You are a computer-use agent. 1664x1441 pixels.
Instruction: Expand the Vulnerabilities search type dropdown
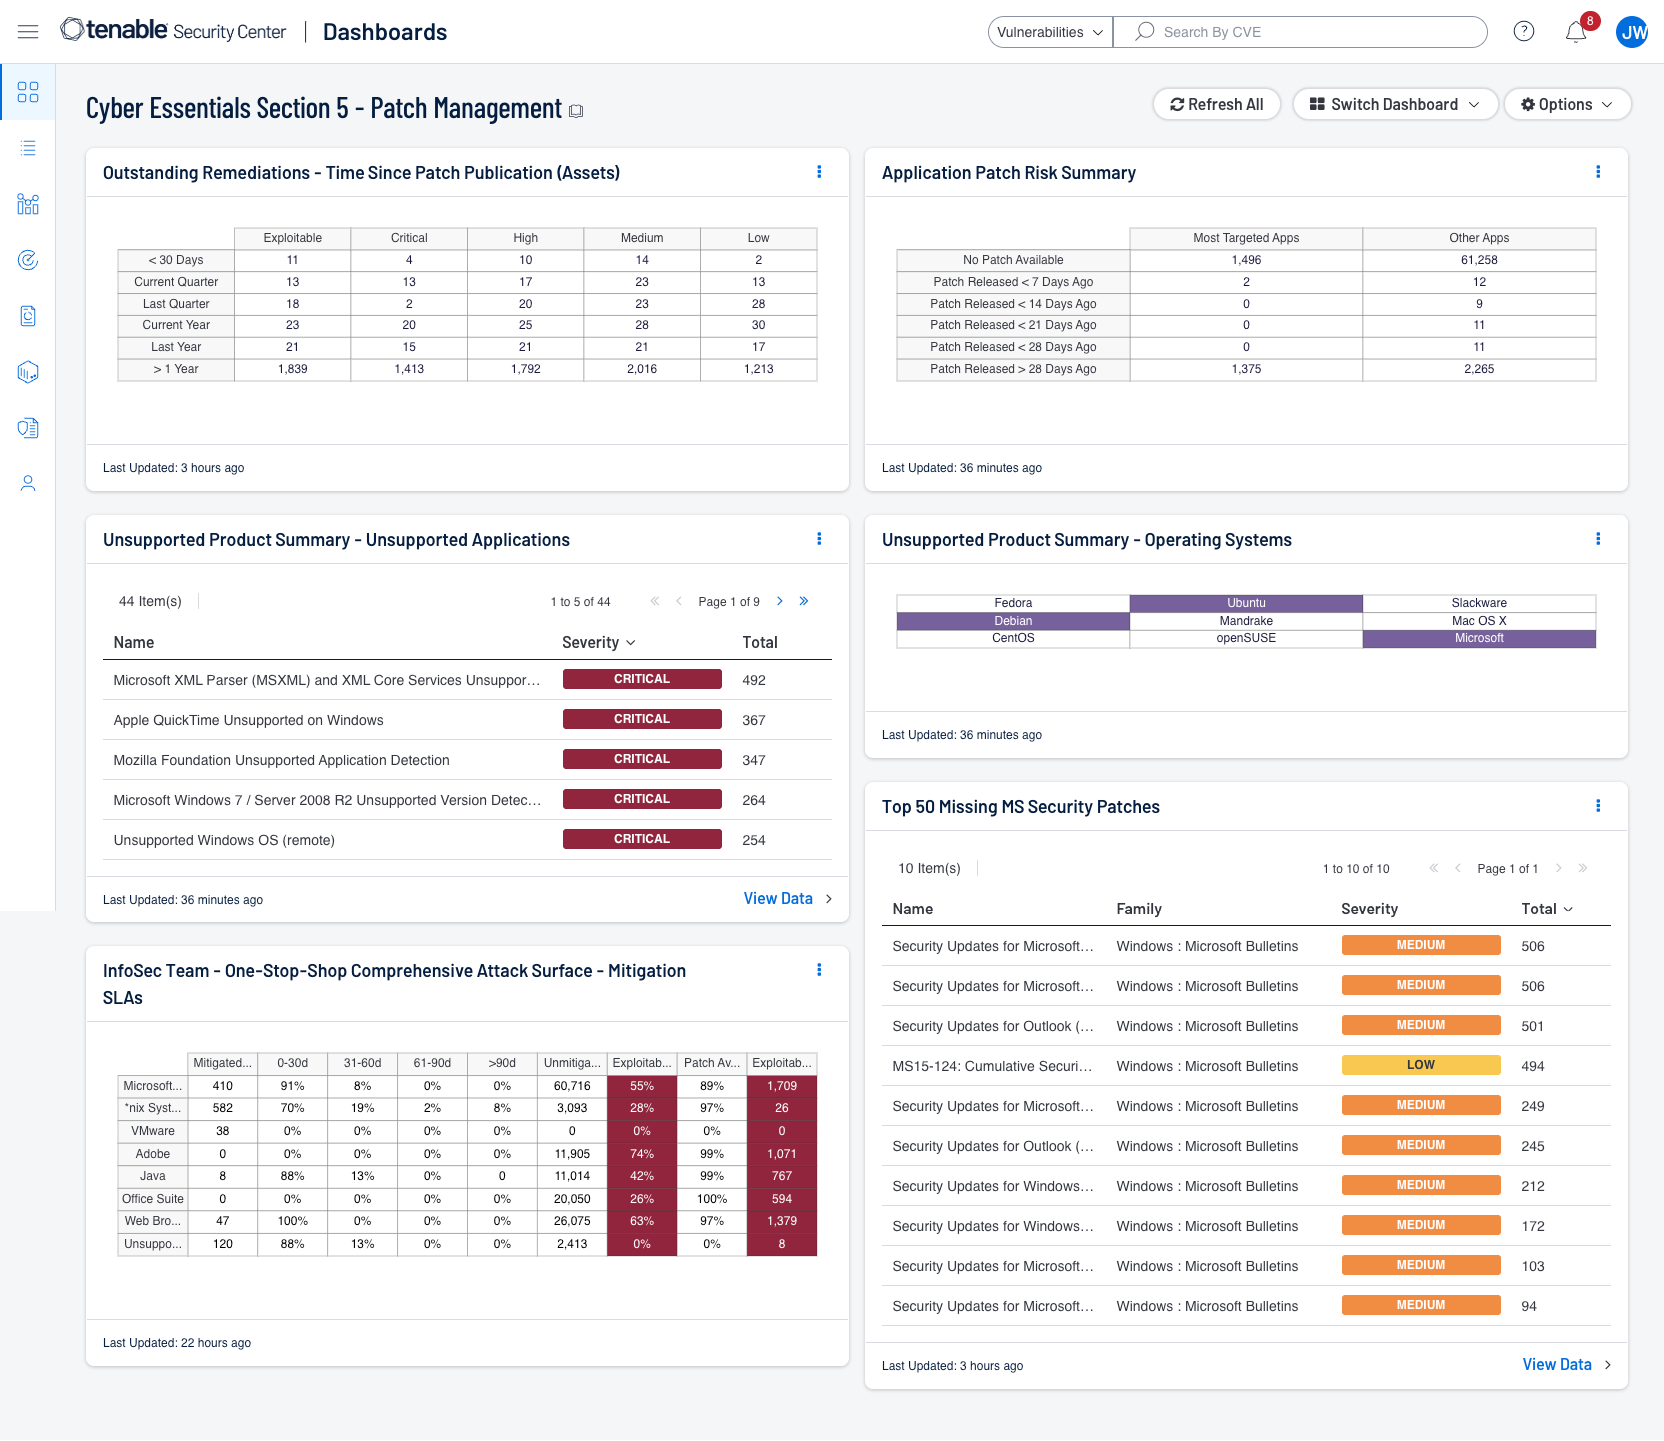[x=1050, y=32]
